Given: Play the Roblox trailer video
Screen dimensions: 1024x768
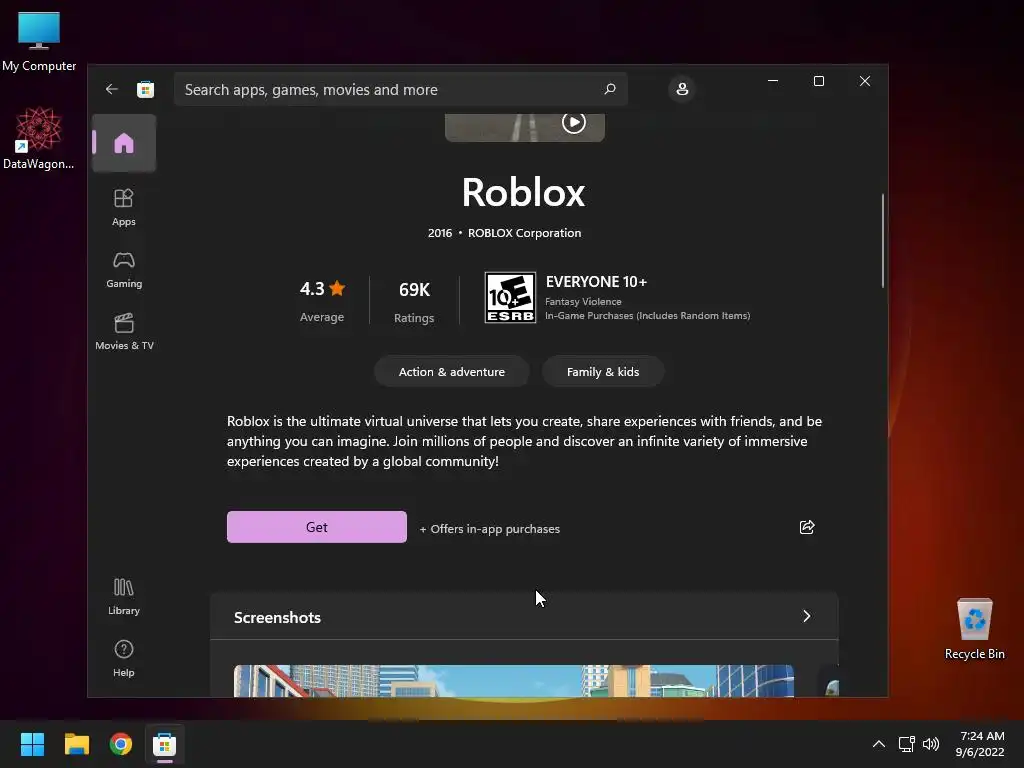Looking at the screenshot, I should pyautogui.click(x=573, y=122).
